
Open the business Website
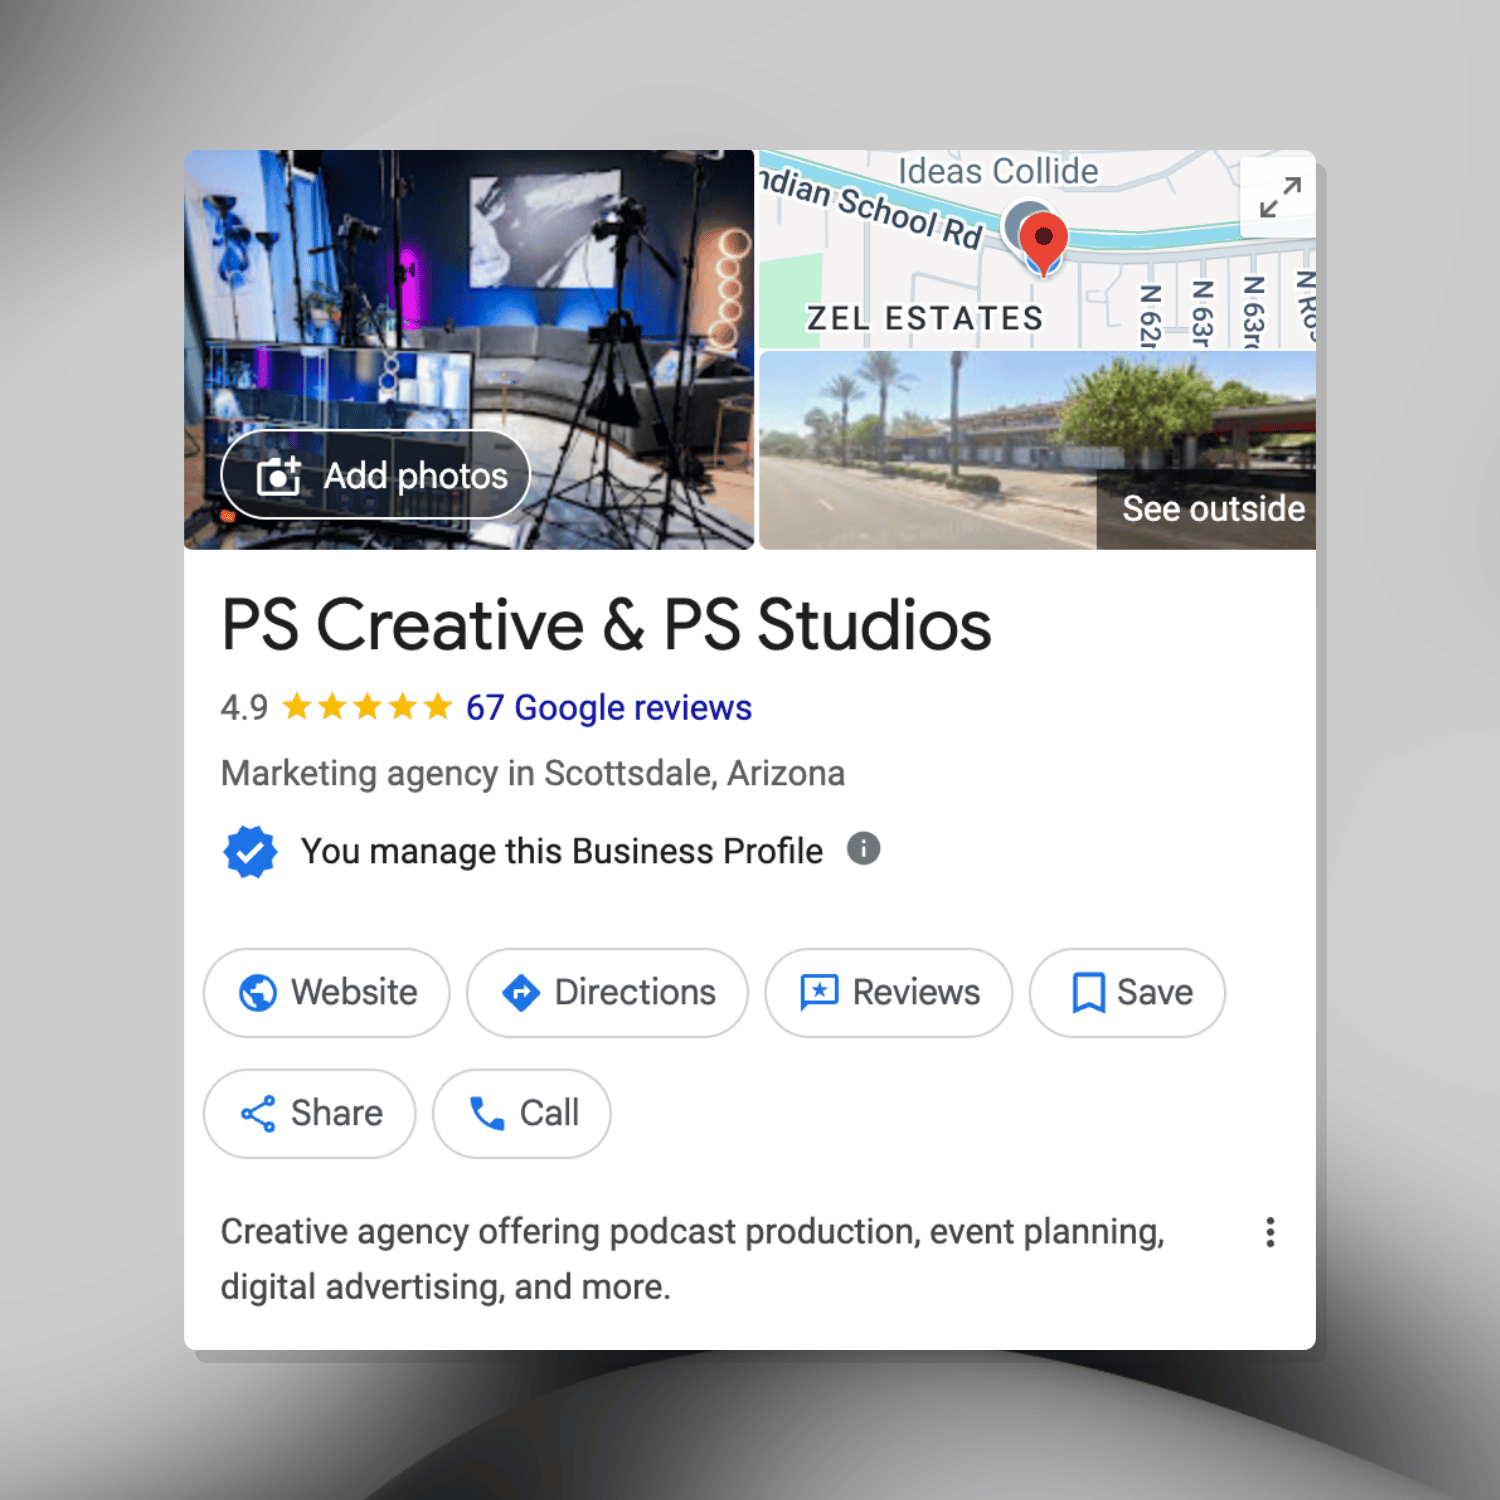coord(327,993)
